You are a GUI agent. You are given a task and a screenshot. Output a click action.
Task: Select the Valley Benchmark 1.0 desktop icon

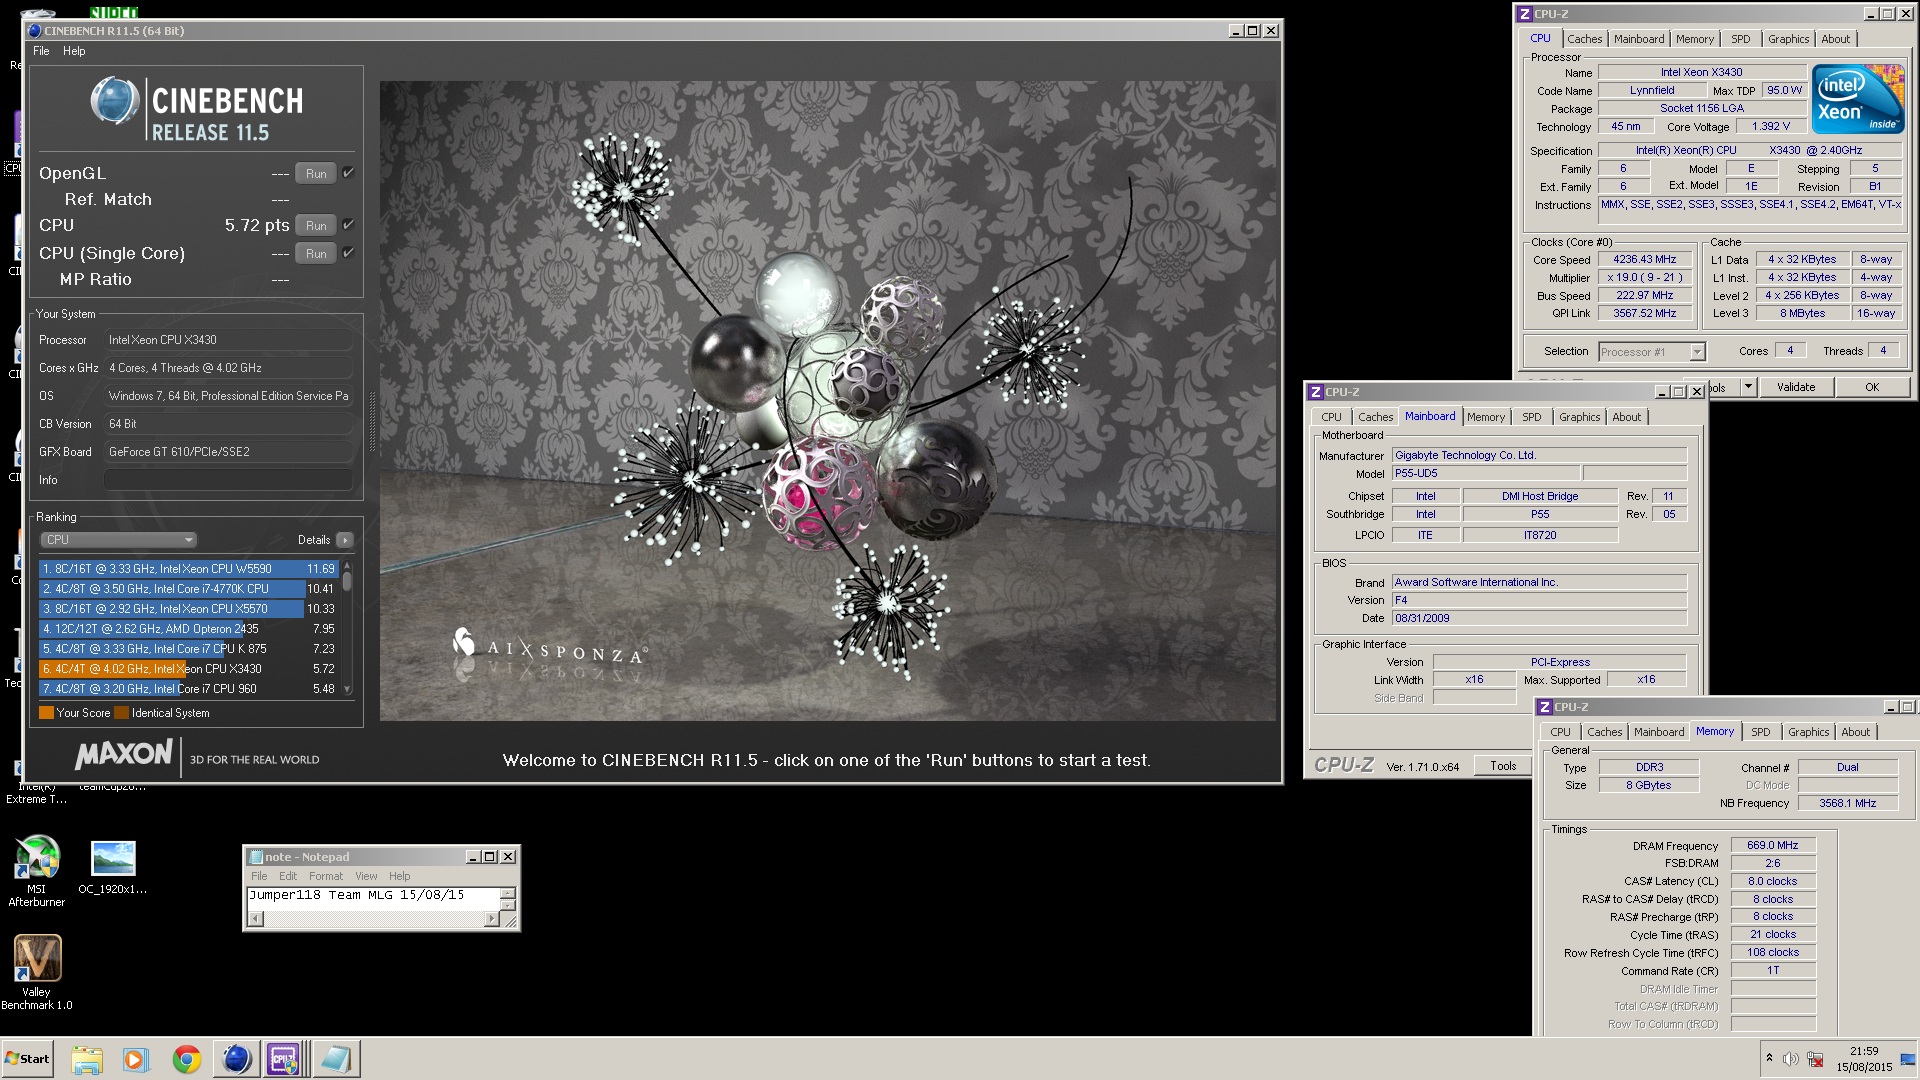[37, 973]
